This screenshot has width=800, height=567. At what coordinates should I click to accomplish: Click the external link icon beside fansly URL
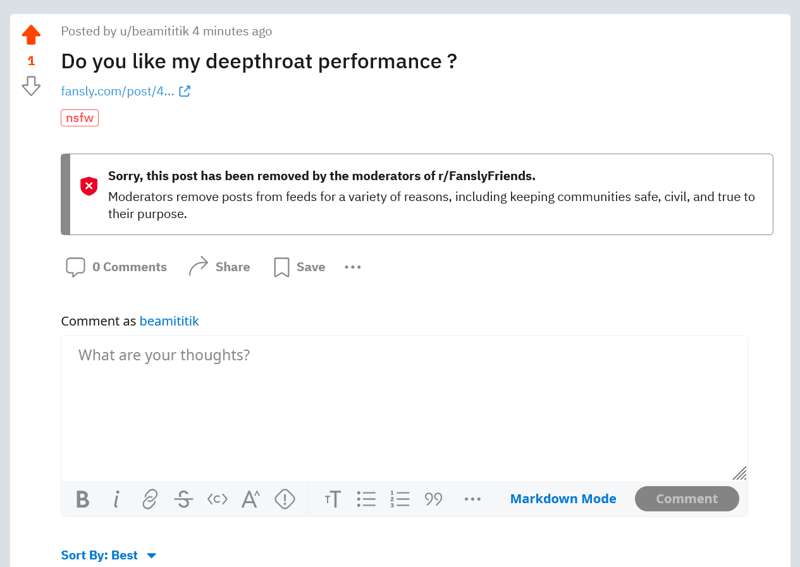(185, 91)
